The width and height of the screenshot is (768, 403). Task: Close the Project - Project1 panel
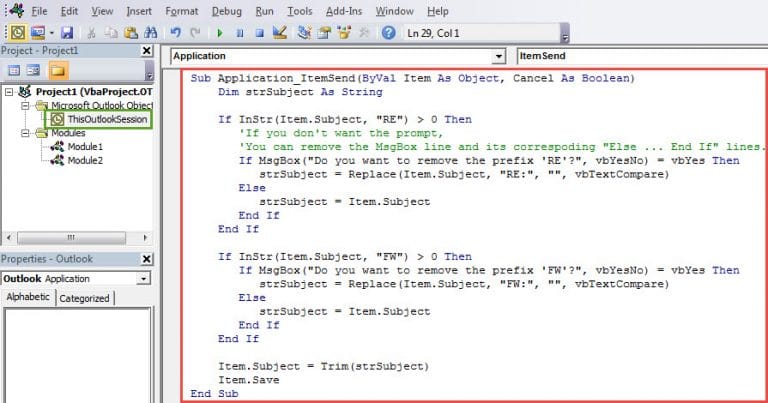pos(146,50)
